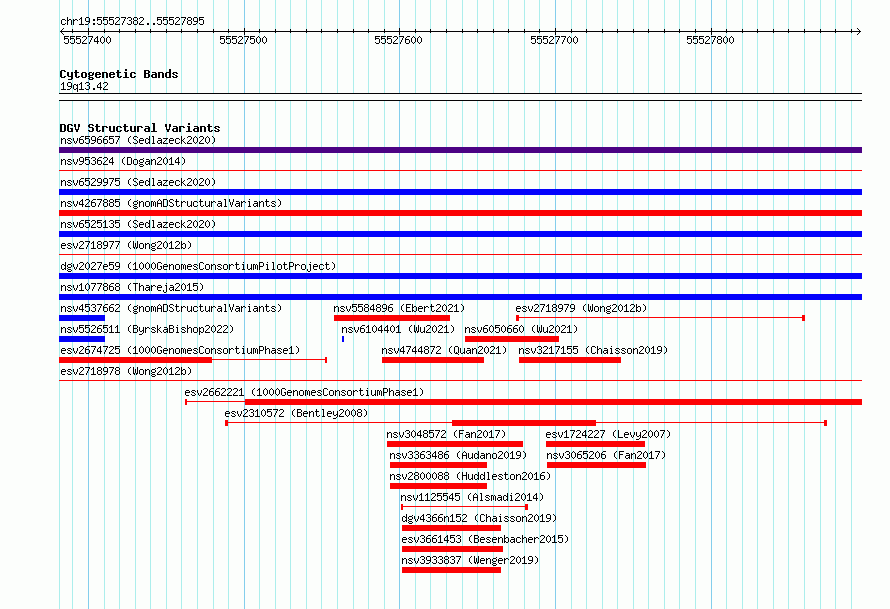Select the blue nsv6529975 variant bar
890x609 pixels.
click(x=460, y=192)
